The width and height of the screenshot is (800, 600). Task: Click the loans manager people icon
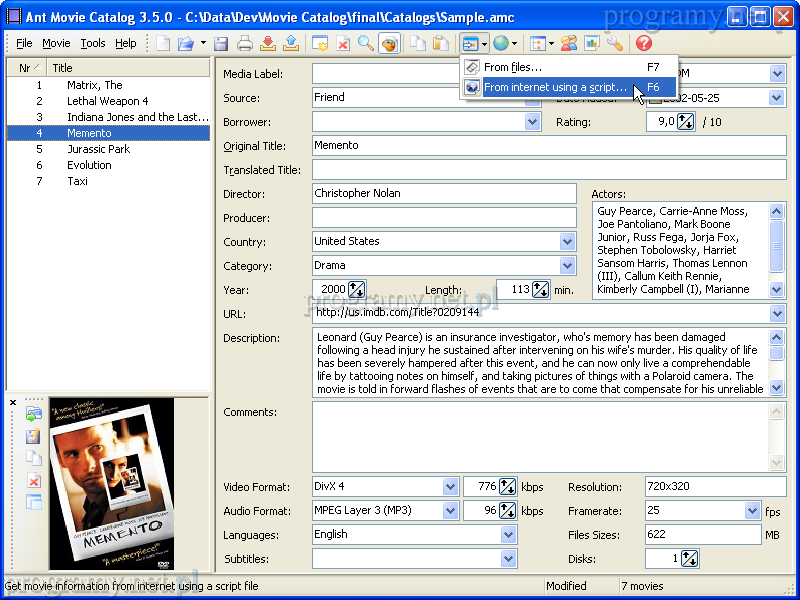(x=569, y=44)
